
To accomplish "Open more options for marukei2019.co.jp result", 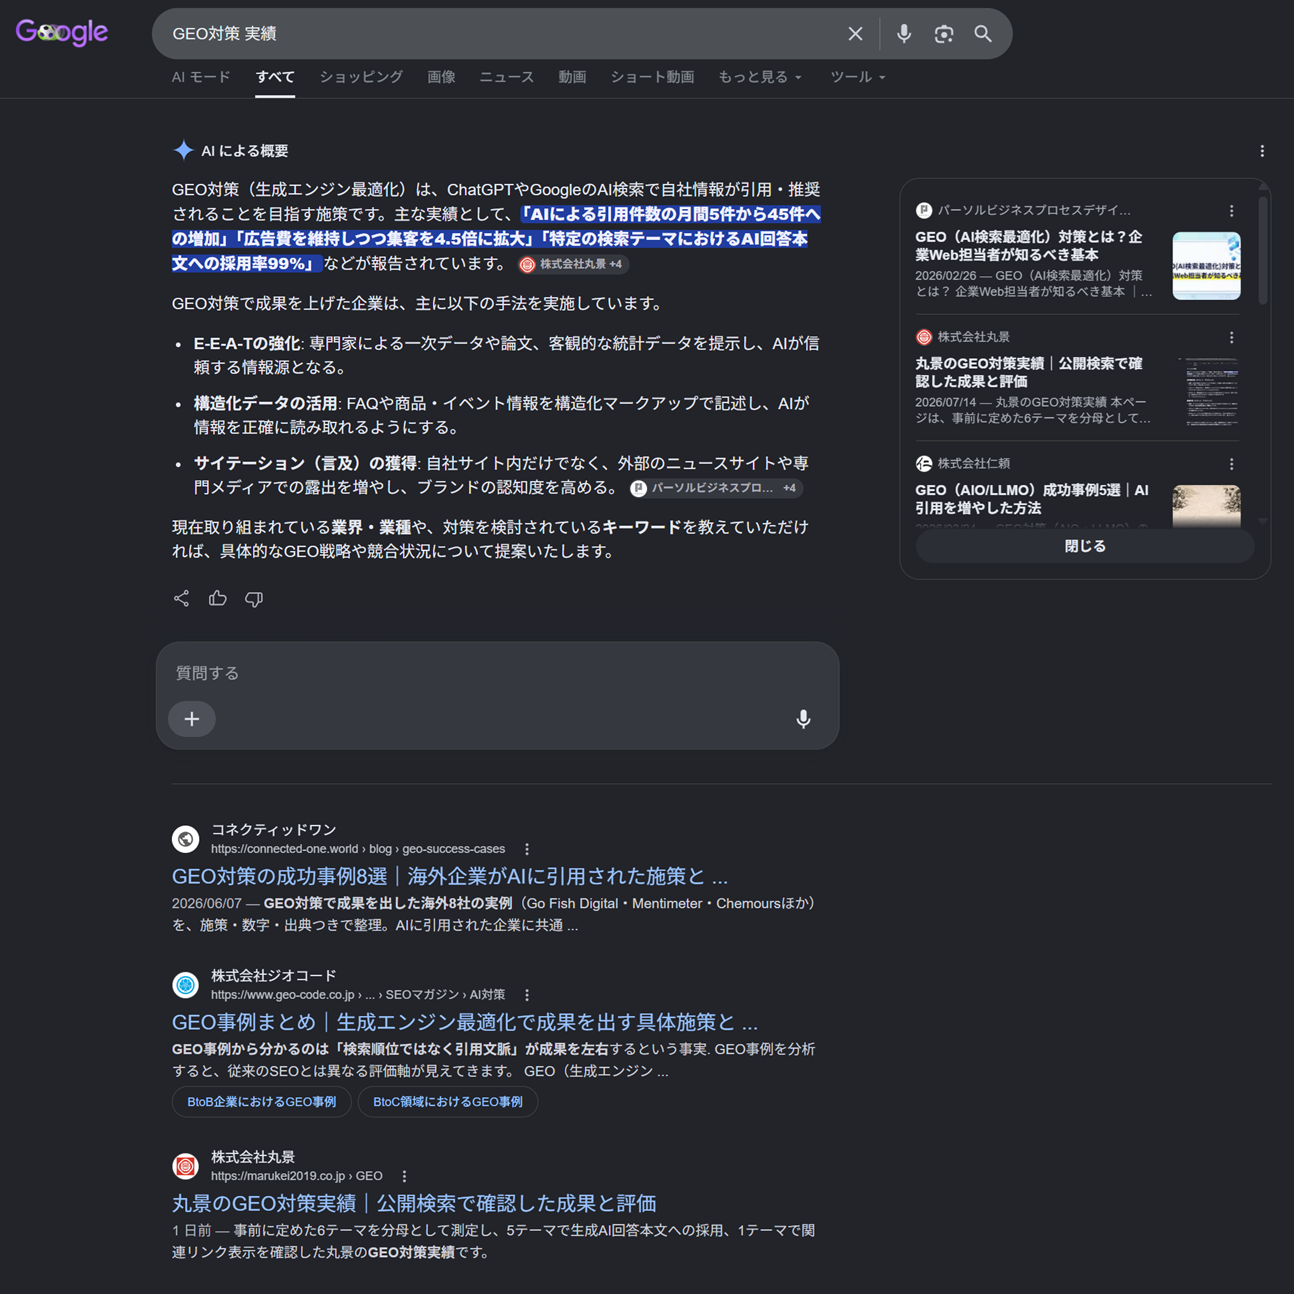I will pos(404,1176).
